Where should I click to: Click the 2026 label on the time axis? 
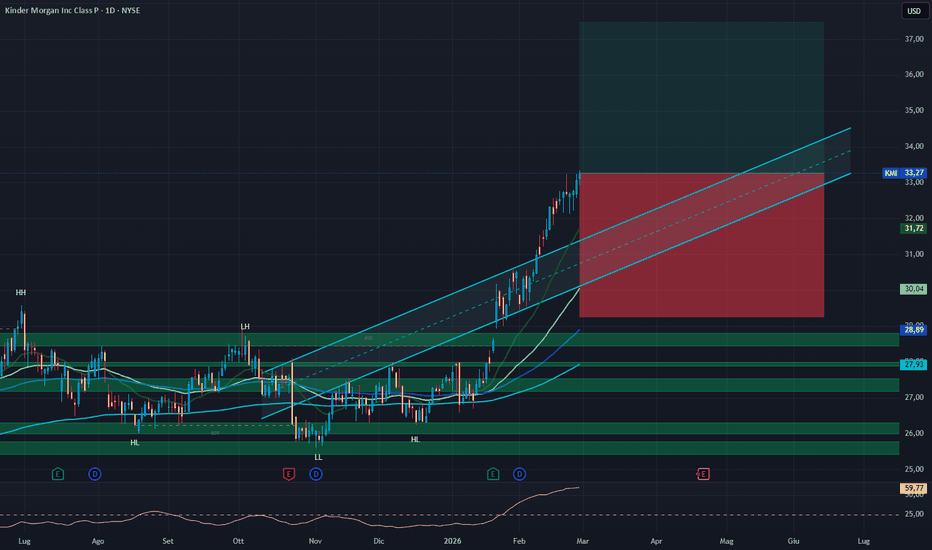452,541
